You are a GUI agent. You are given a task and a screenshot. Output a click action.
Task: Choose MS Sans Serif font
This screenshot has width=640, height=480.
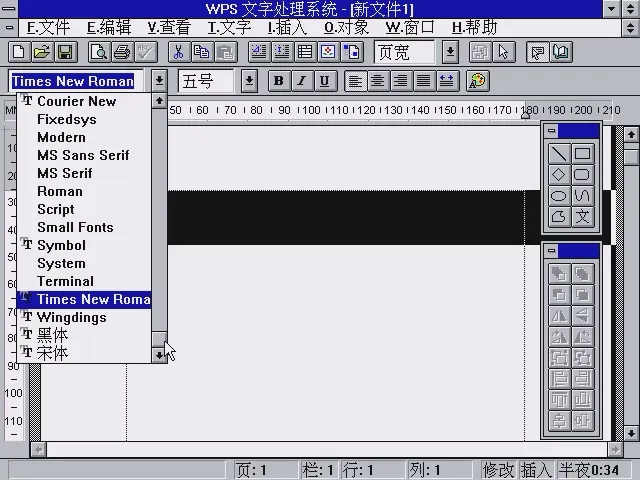84,155
